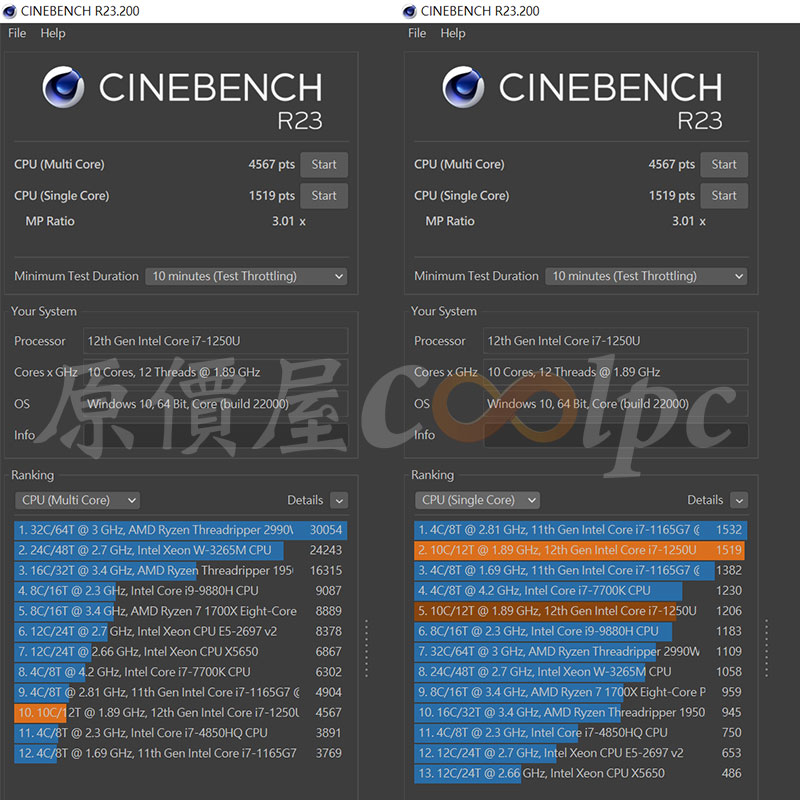Select the highlighted i7-1250U row scoring 4567
This screenshot has width=800, height=800.
click(x=181, y=713)
